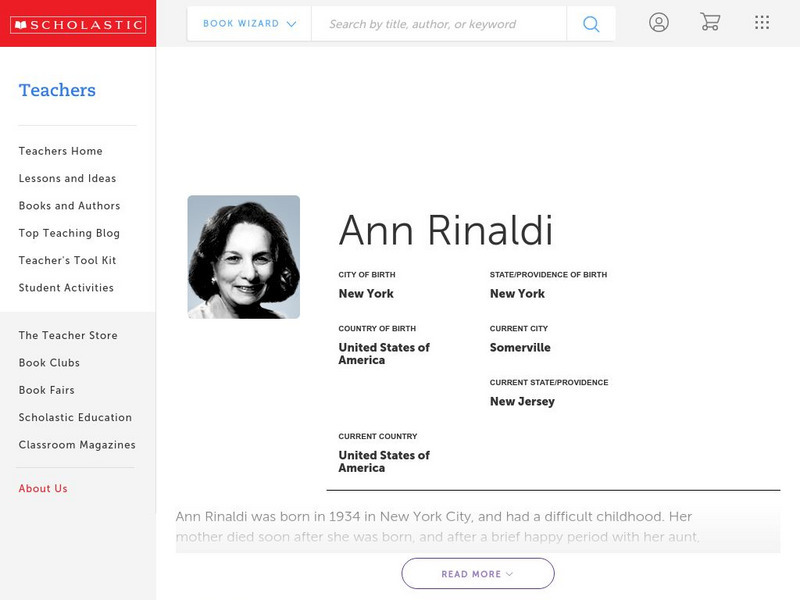
Task: Open the apps grid icon in header
Action: tap(761, 22)
